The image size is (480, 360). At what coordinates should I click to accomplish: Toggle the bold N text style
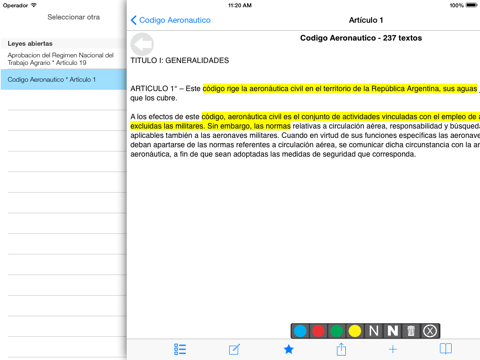393,331
